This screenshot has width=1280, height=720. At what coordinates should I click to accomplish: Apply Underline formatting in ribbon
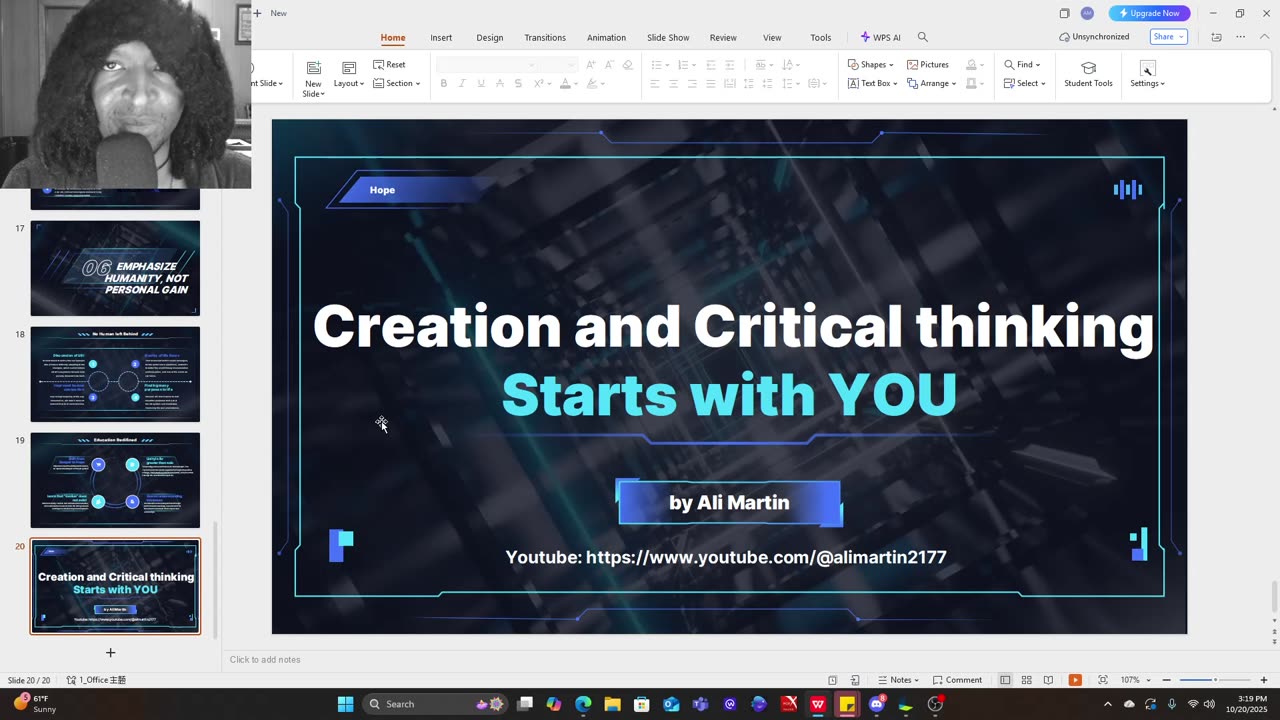(x=480, y=83)
